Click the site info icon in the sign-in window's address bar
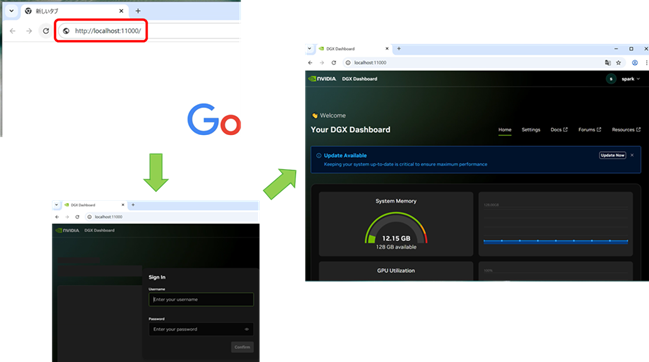Image resolution: width=649 pixels, height=362 pixels. pyautogui.click(x=89, y=217)
